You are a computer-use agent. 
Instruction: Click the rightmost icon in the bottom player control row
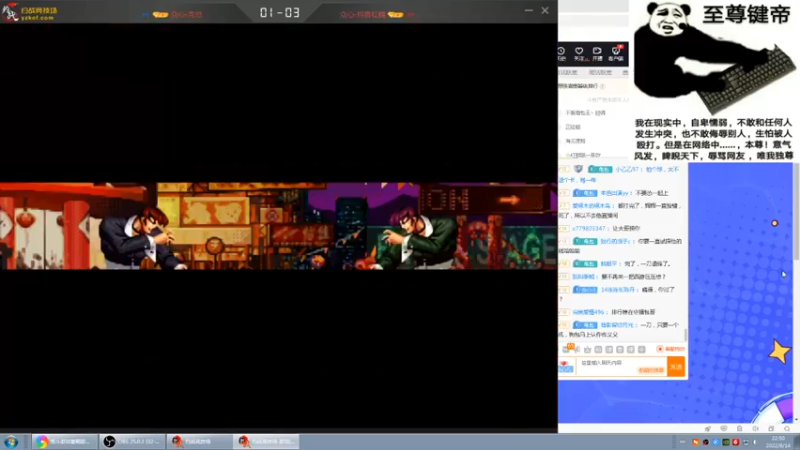[x=787, y=429]
